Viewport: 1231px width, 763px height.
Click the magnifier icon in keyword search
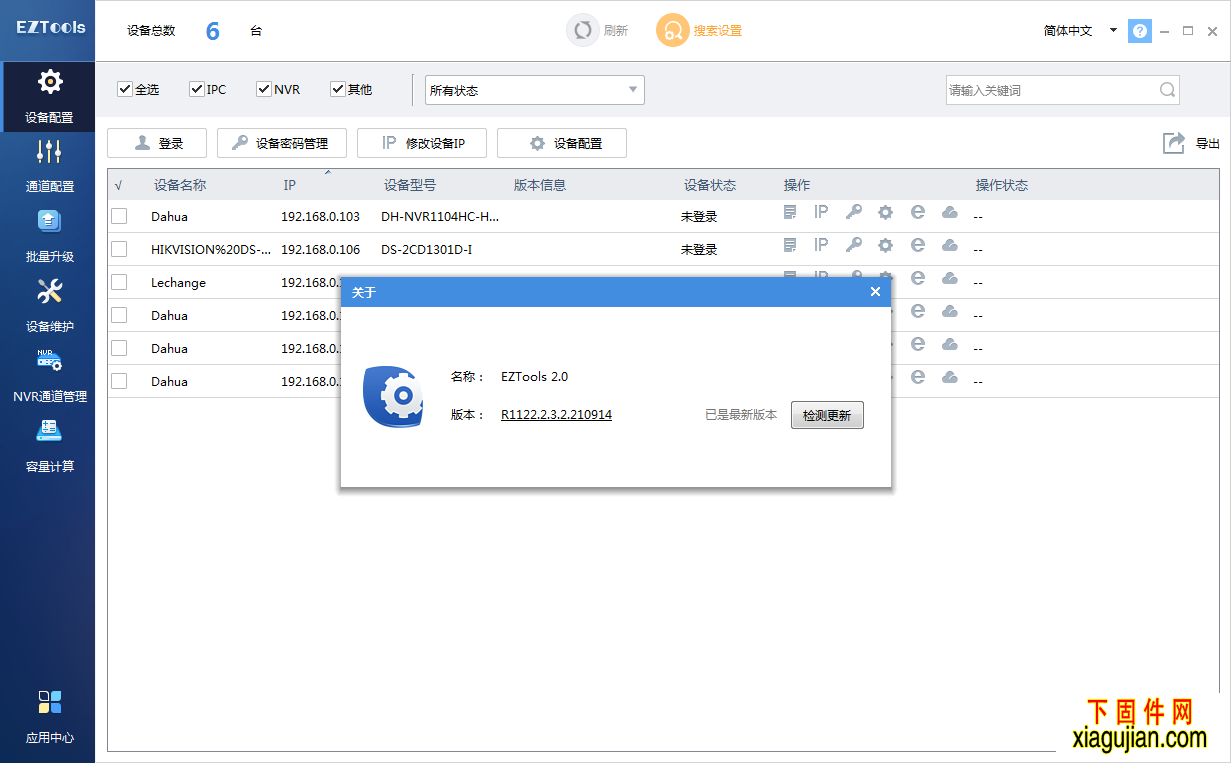pyautogui.click(x=1167, y=90)
